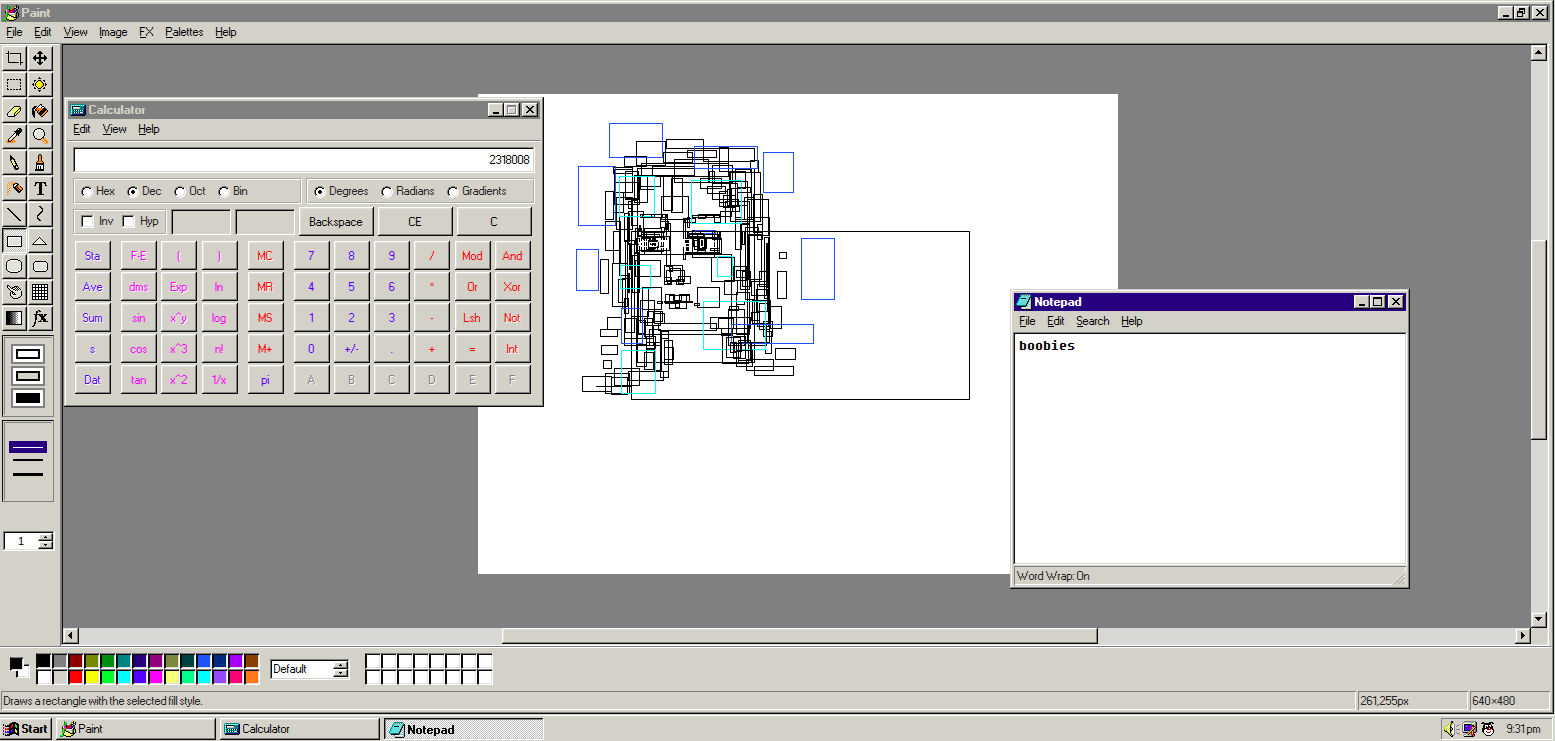Click the horizontal scrollbar right arrow
Screen dimensions: 1555x741
click(x=1524, y=635)
